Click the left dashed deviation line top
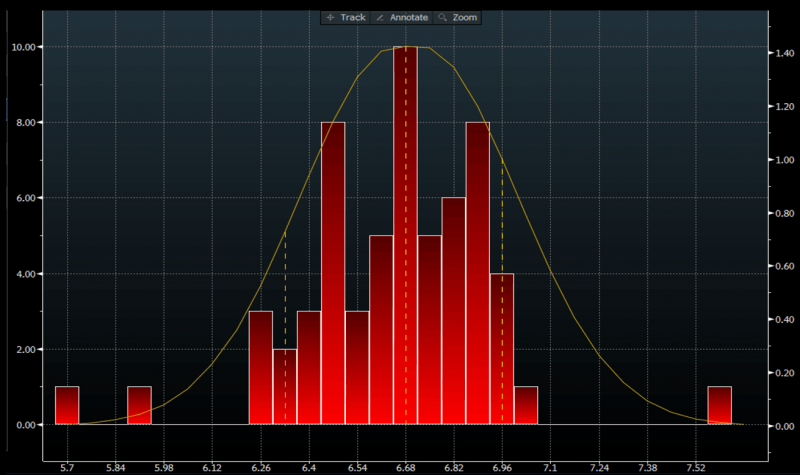This screenshot has width=800, height=475. pyautogui.click(x=285, y=234)
